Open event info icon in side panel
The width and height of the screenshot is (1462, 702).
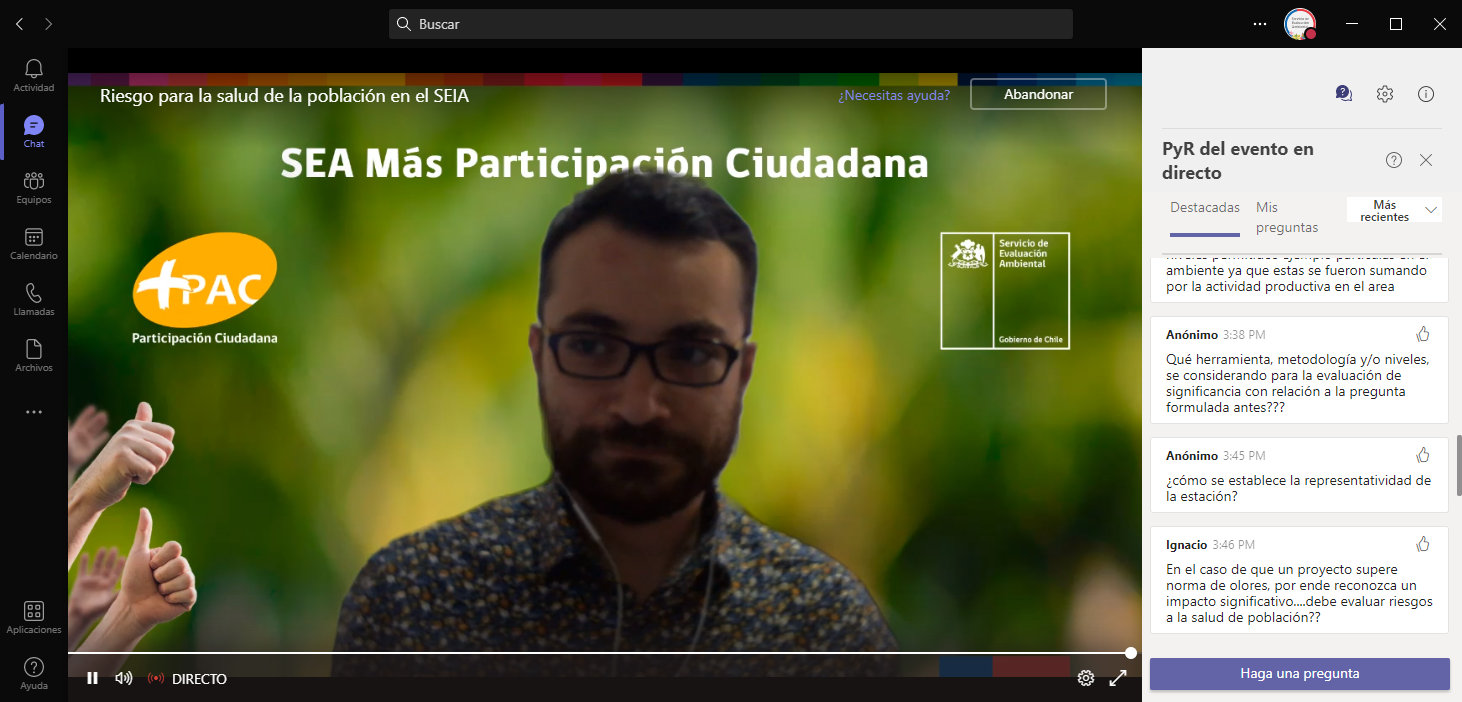(x=1426, y=94)
